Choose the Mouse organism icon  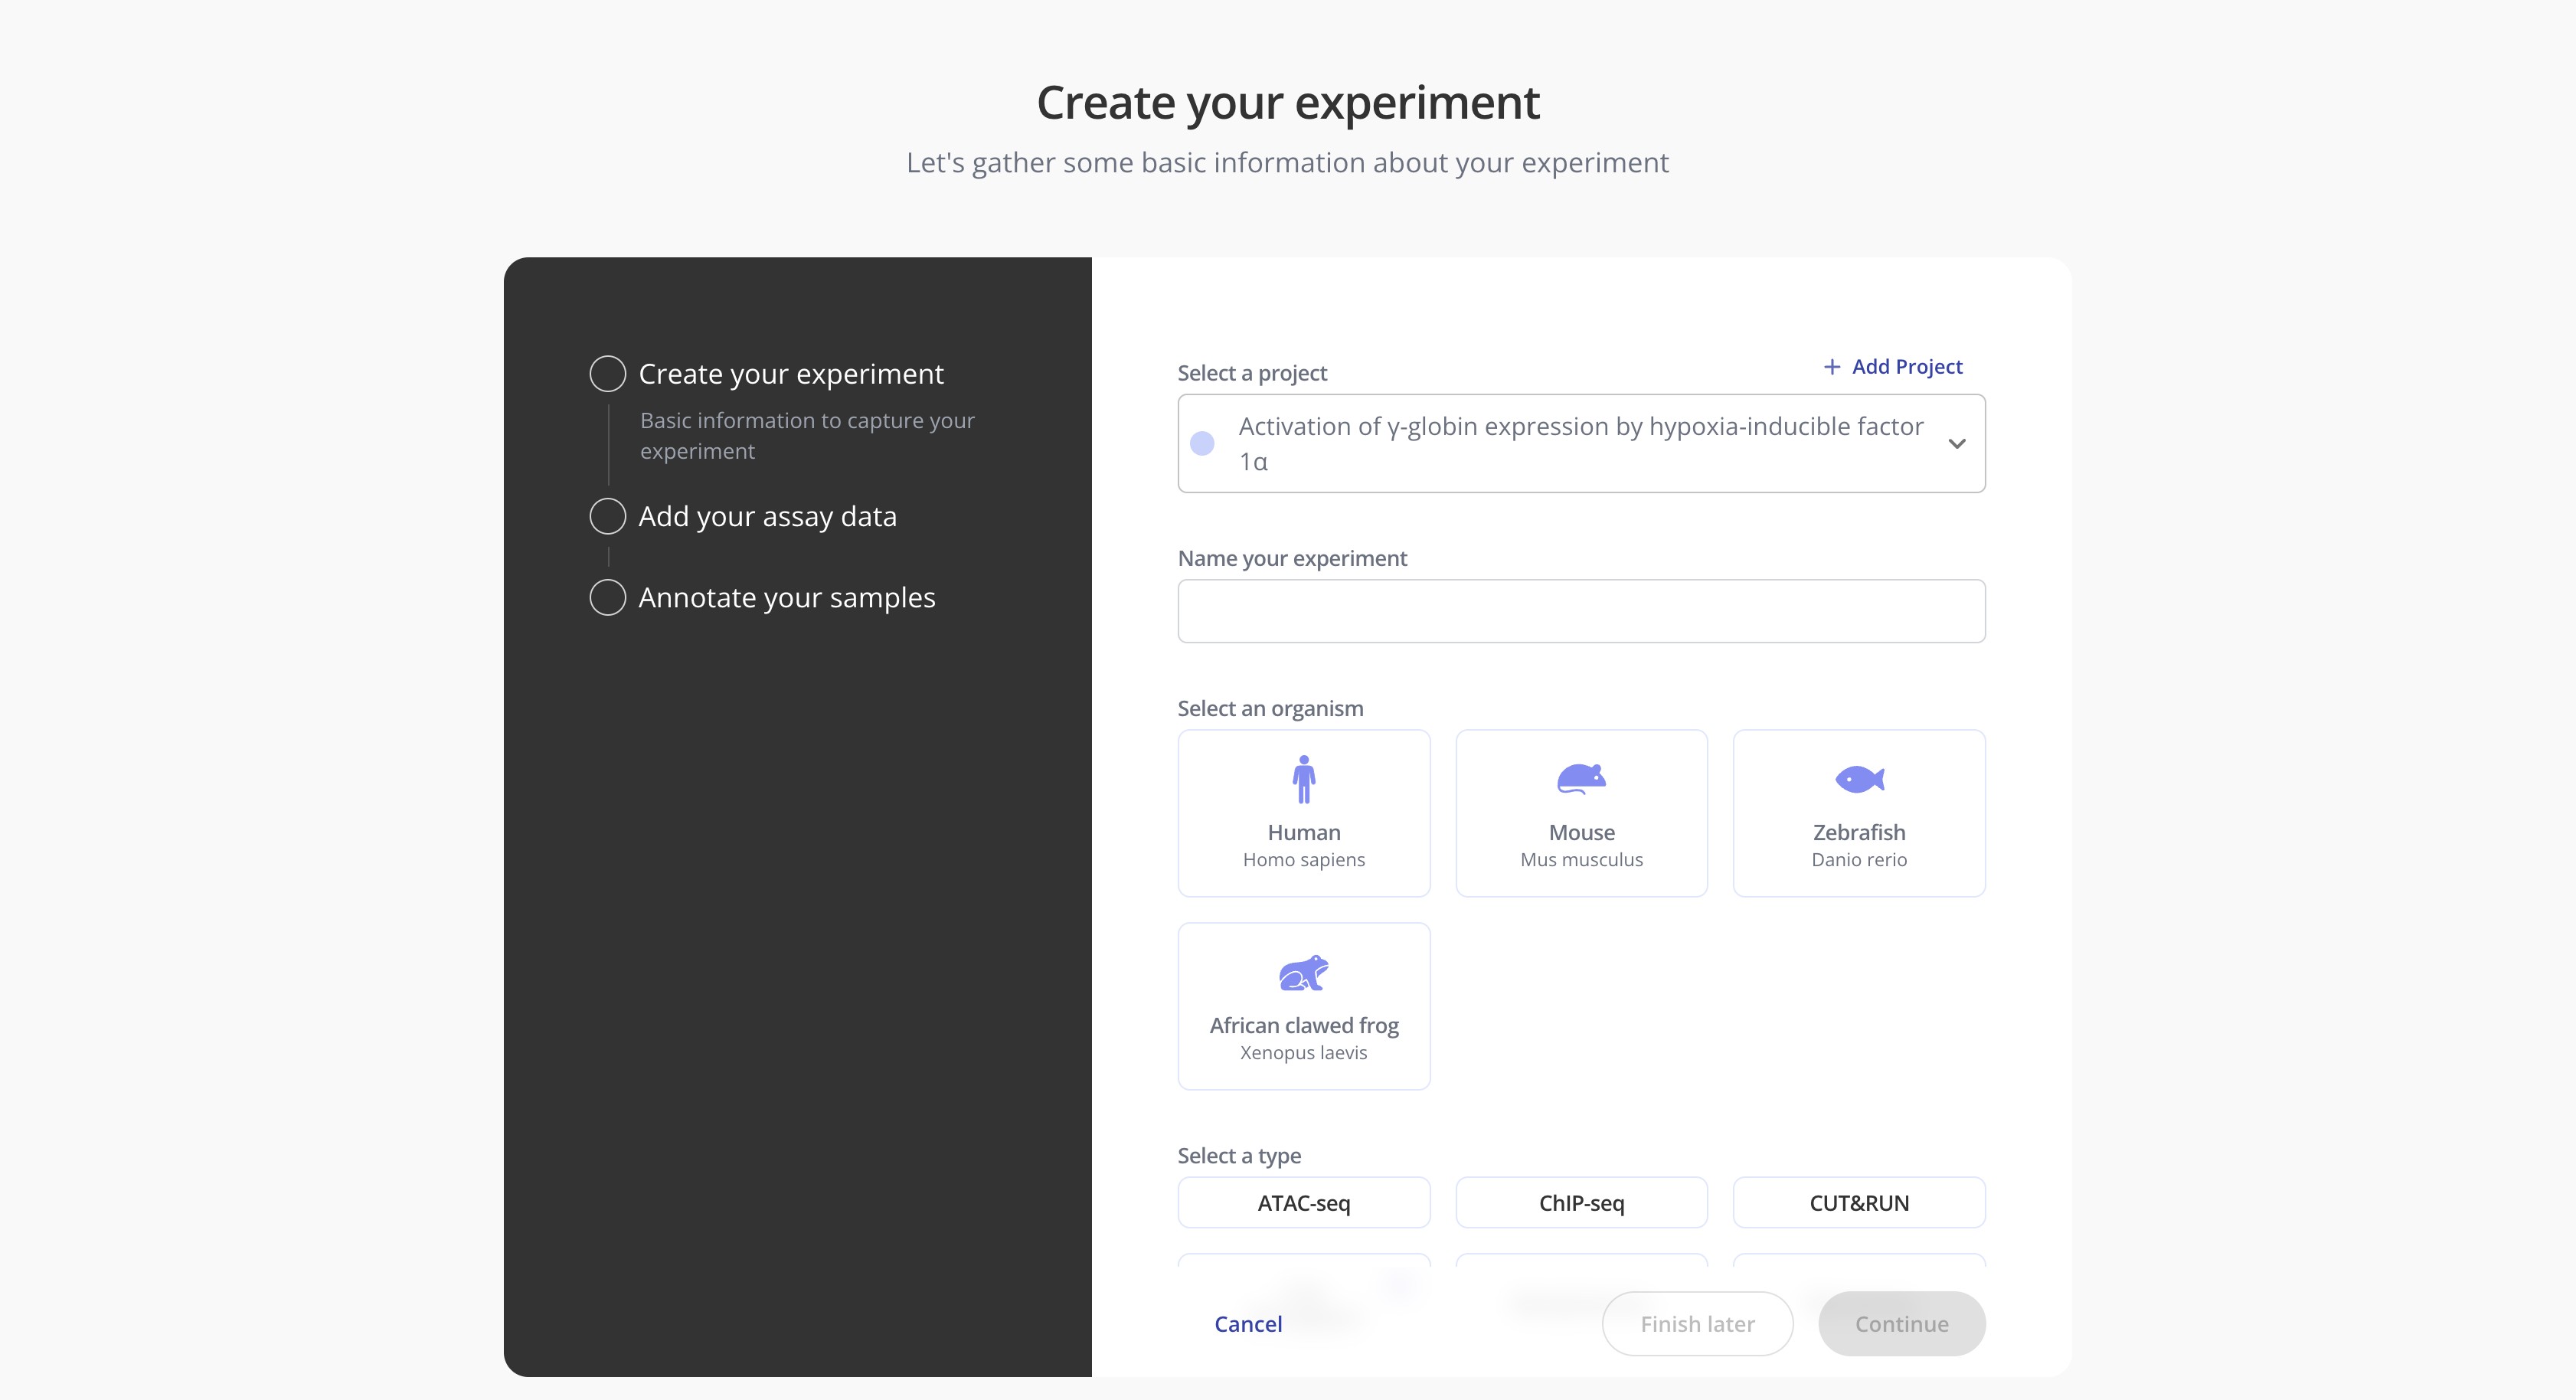[x=1581, y=779]
